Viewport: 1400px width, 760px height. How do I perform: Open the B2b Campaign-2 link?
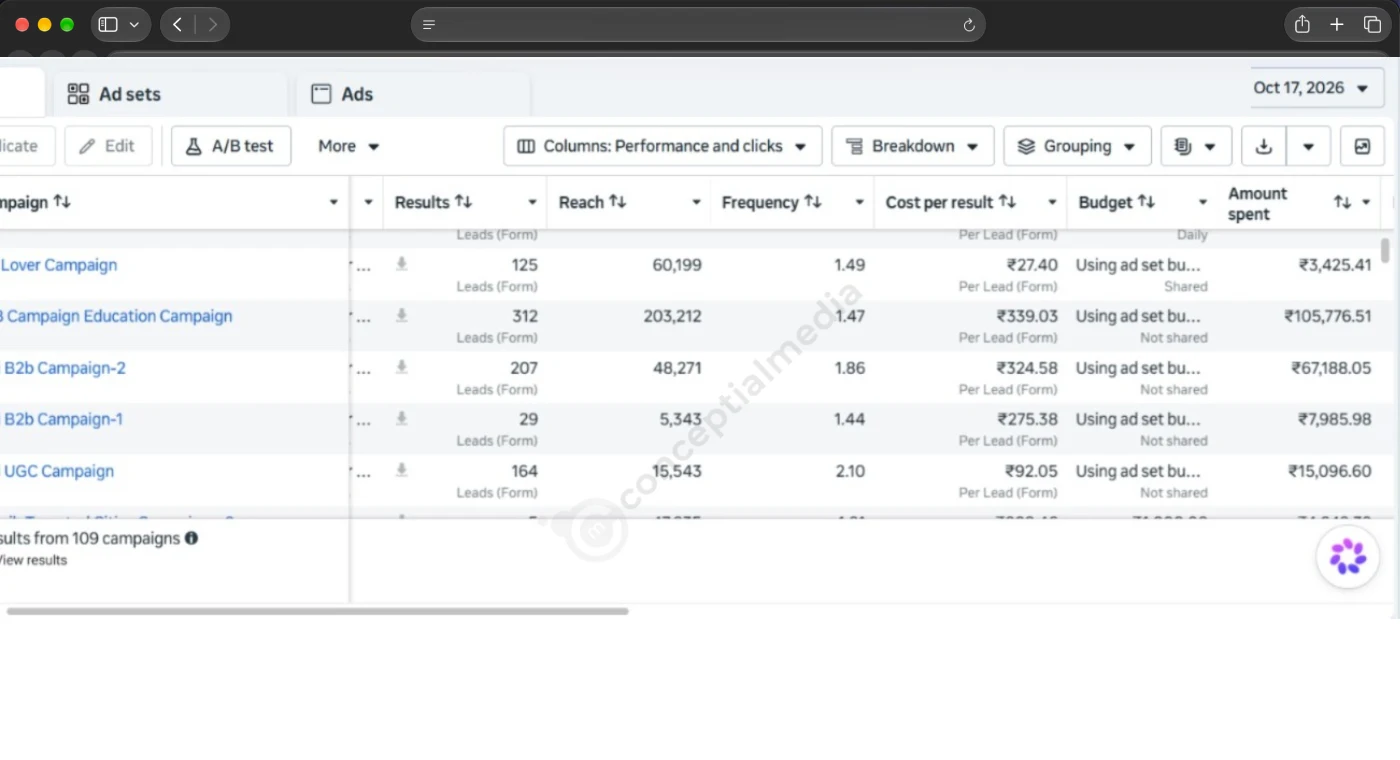[63, 368]
